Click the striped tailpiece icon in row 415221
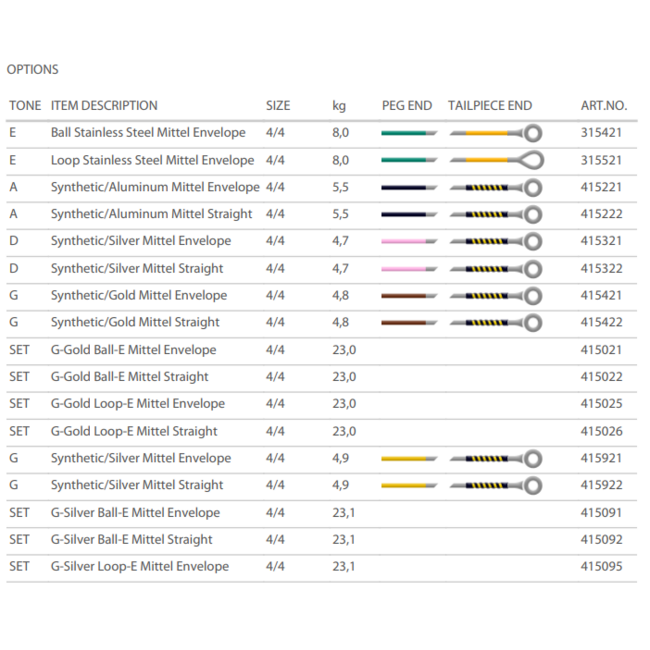Image resolution: width=650 pixels, height=650 pixels. [x=495, y=187]
